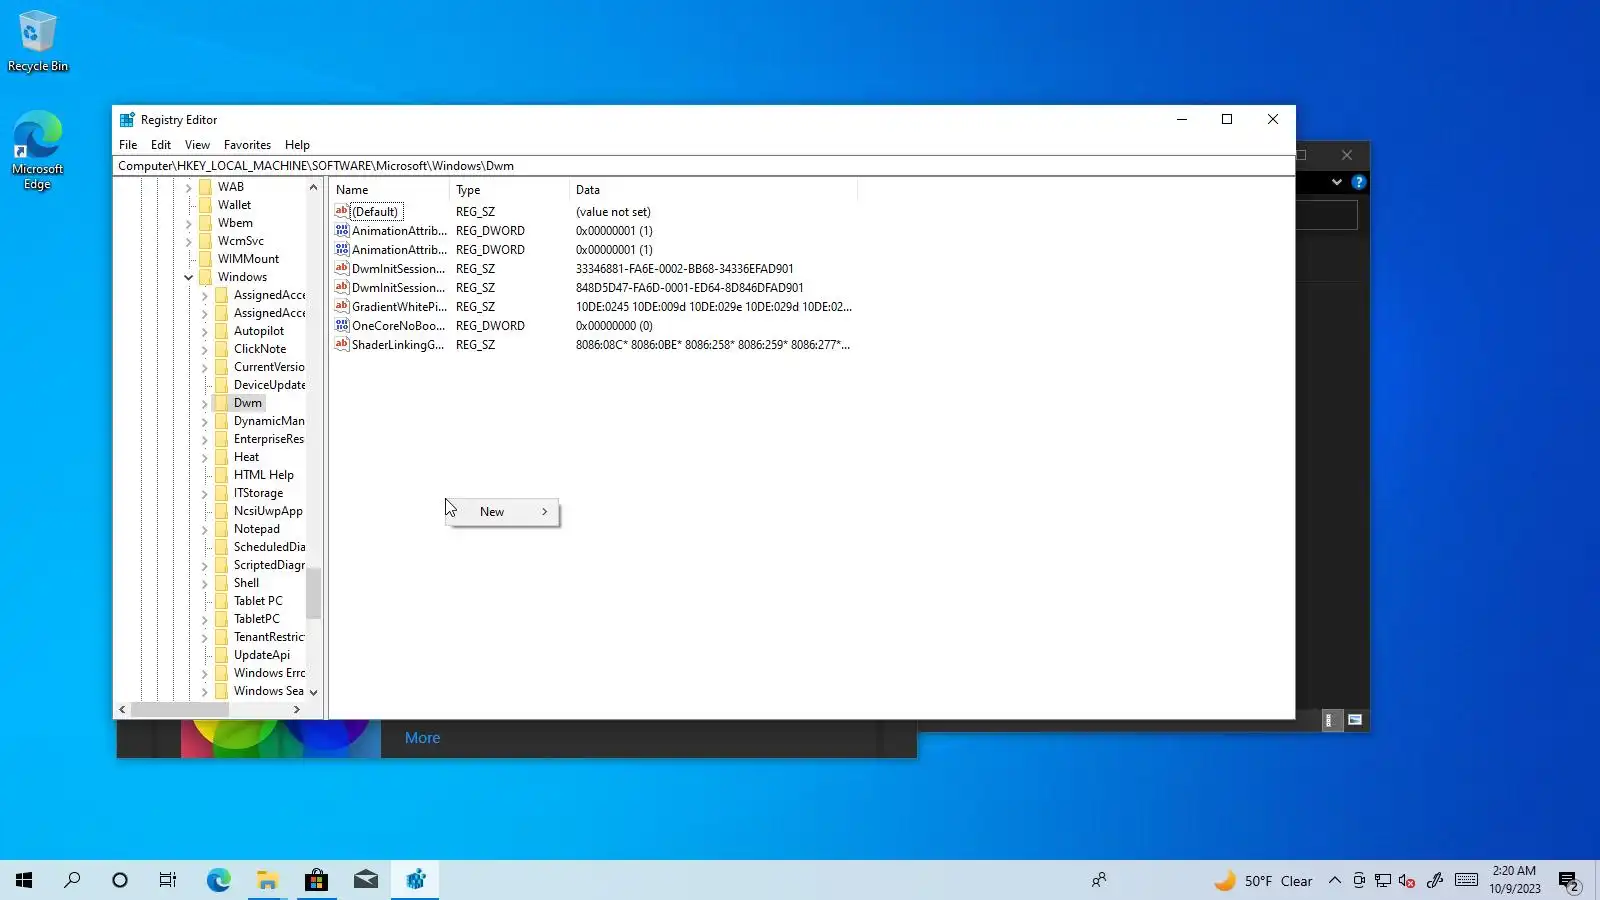The height and width of the screenshot is (900, 1600).
Task: Show hidden tray icons chevron
Action: (x=1334, y=881)
